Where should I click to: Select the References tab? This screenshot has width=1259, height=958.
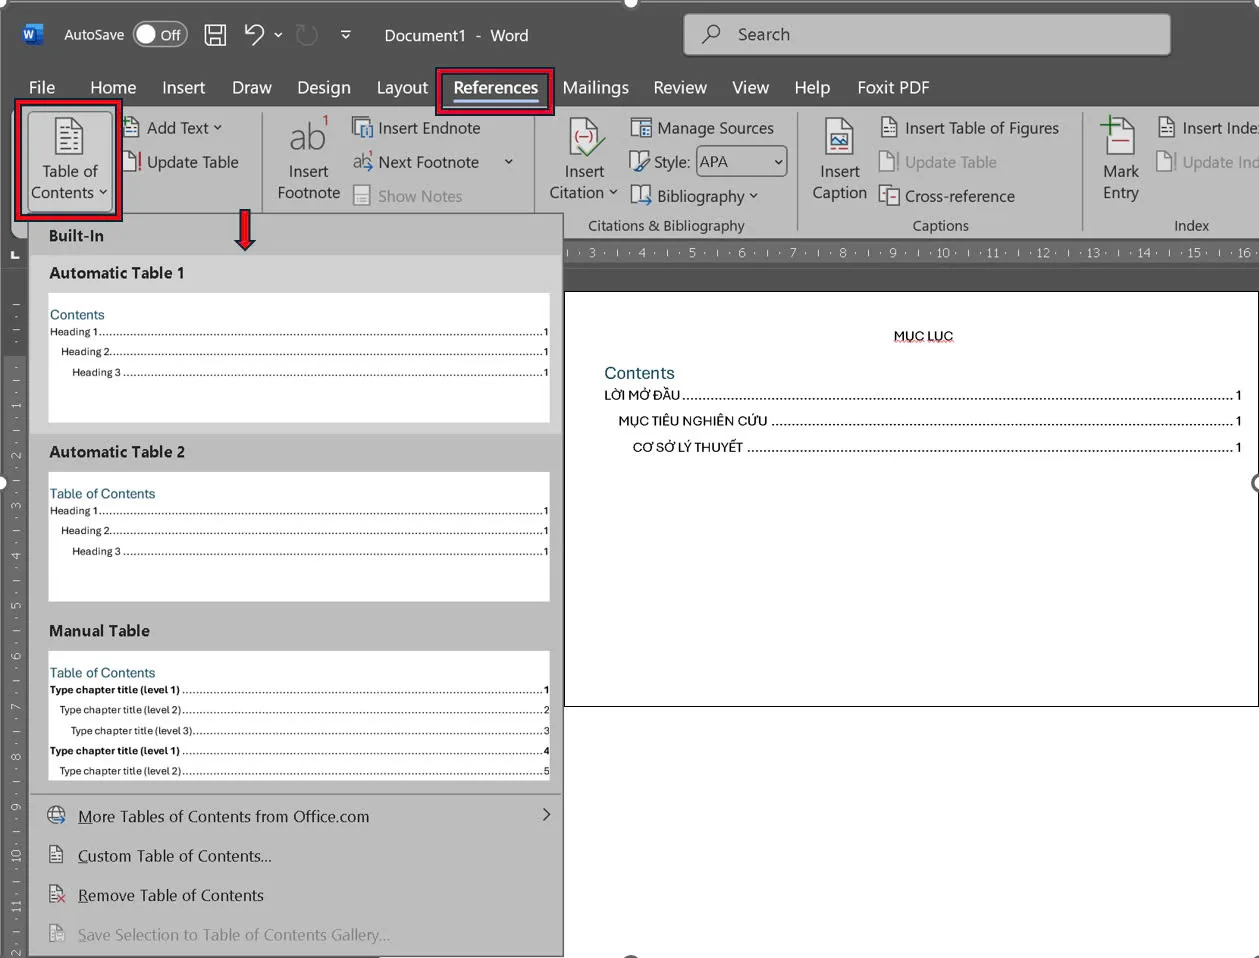[x=495, y=90]
